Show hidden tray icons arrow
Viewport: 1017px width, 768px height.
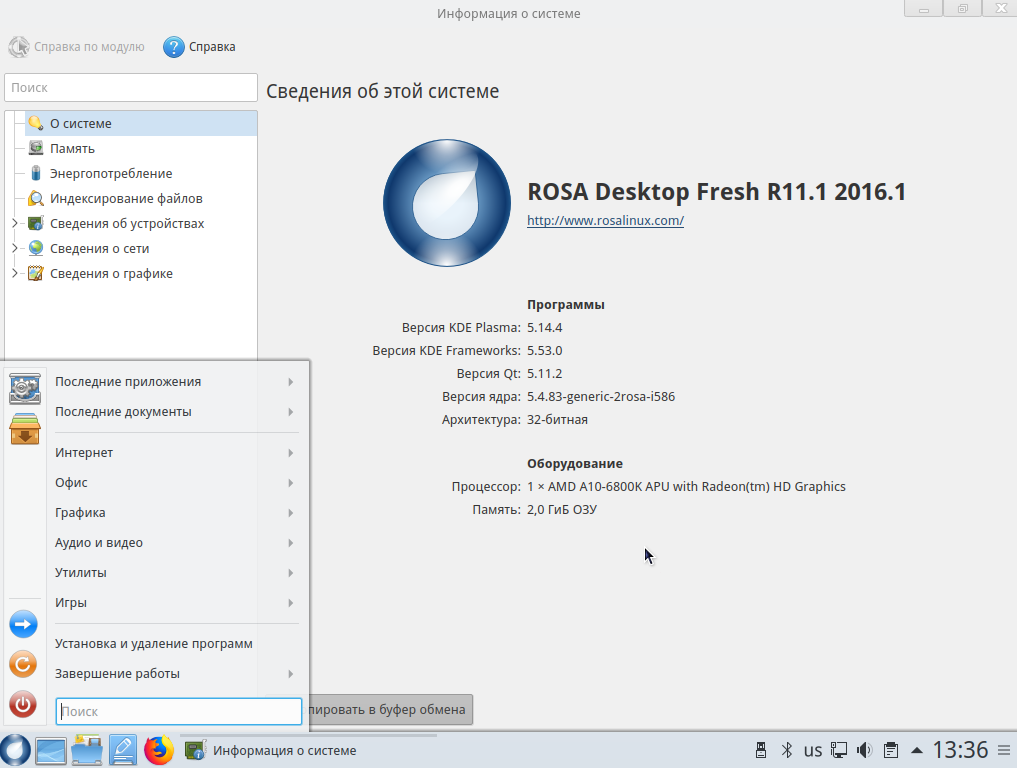[916, 750]
